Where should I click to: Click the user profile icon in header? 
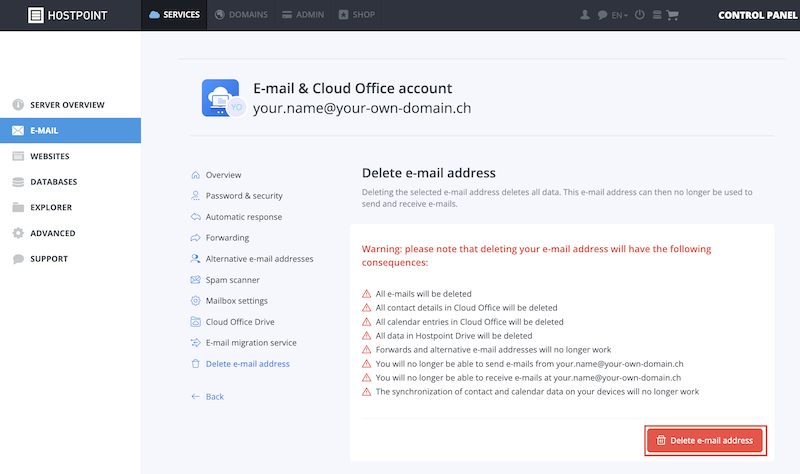585,15
